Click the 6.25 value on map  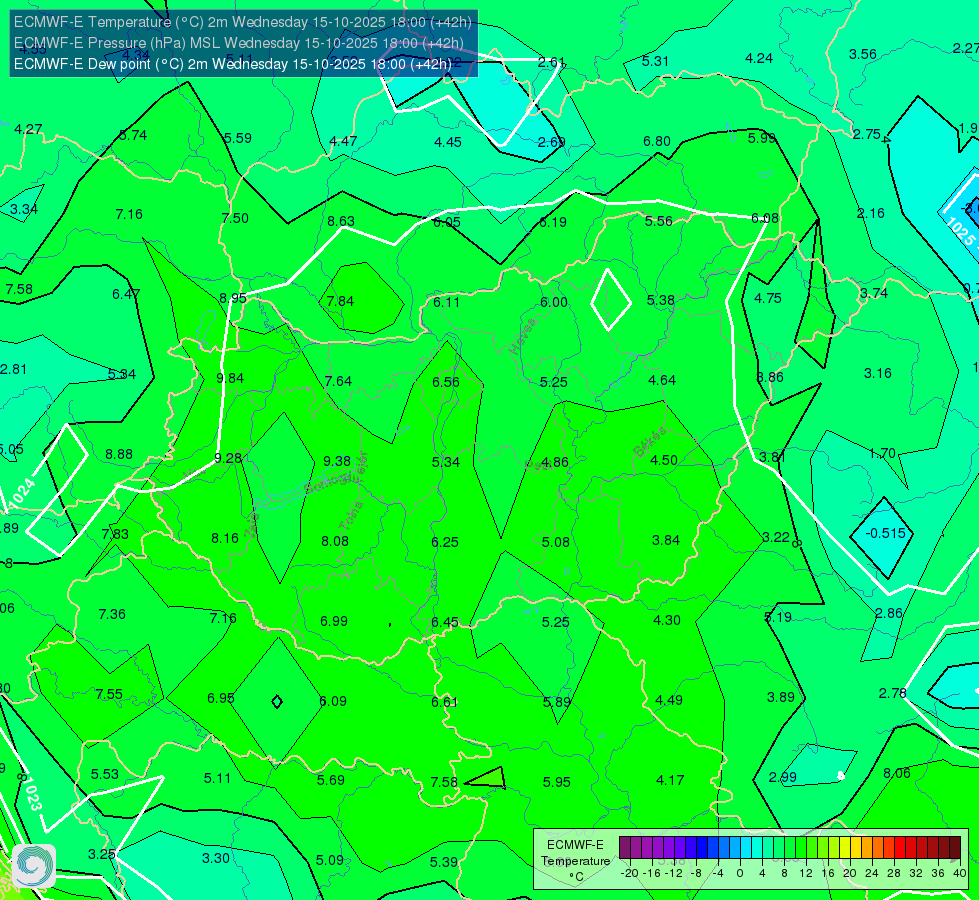point(445,541)
